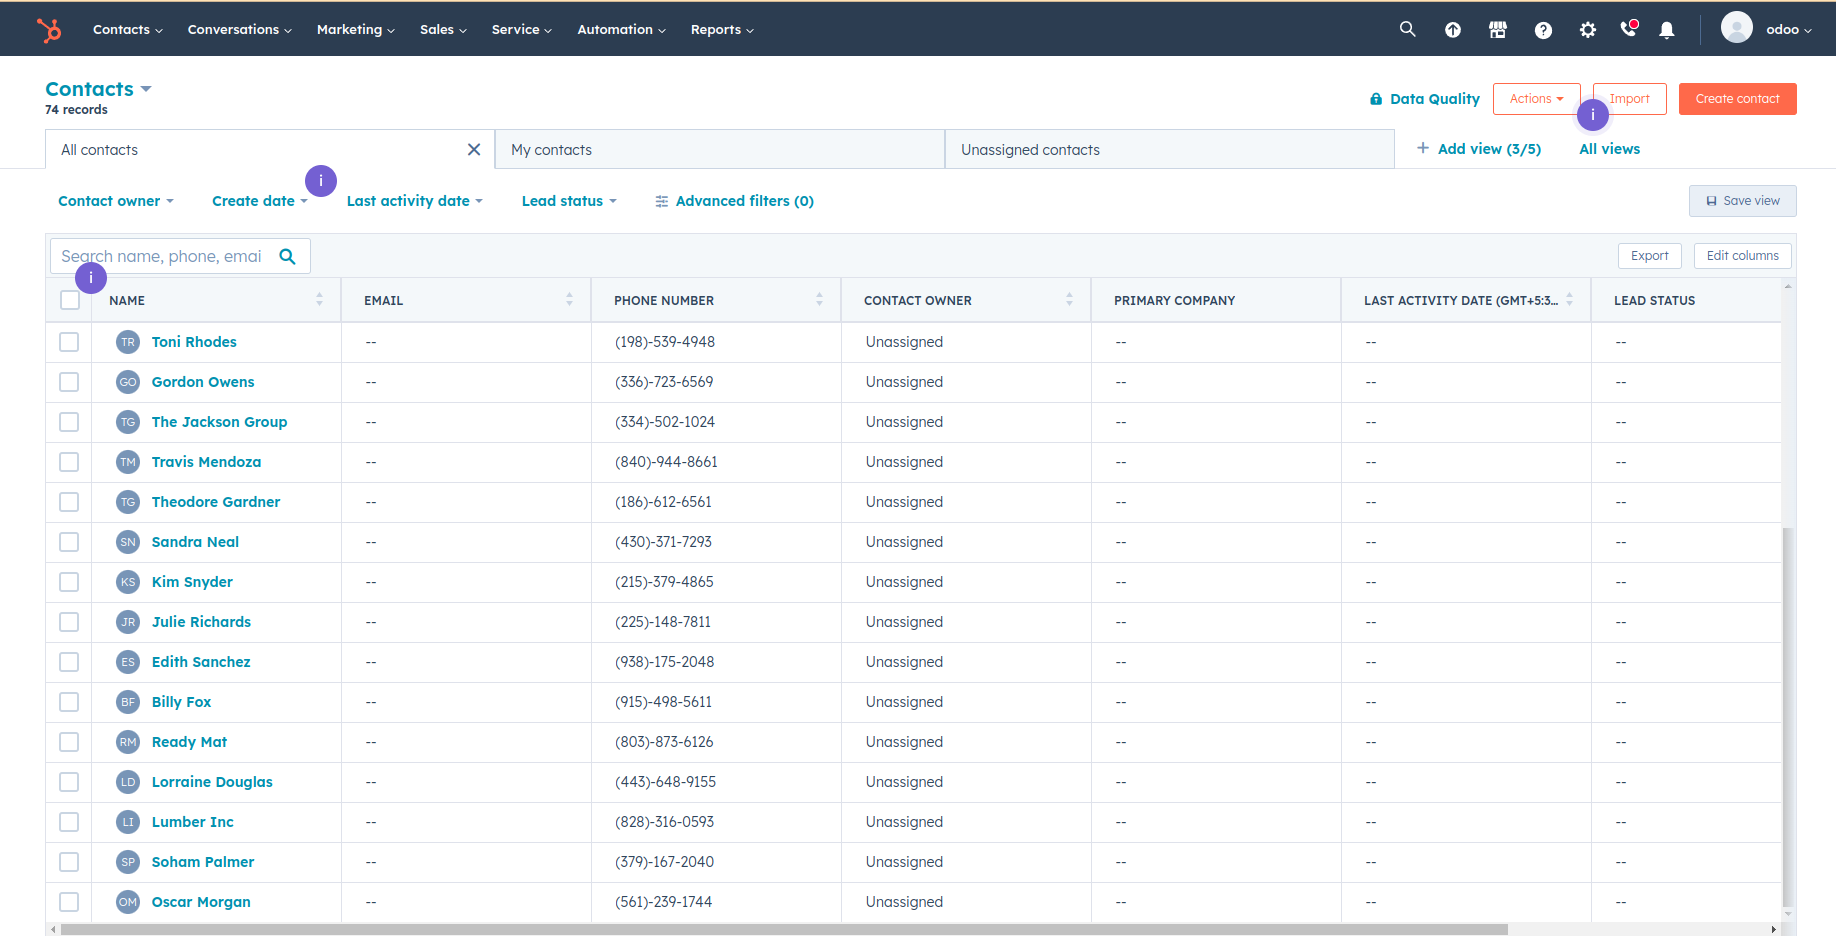Open the Gordon Owens contact link
Viewport: 1836px width, 936px height.
coord(203,382)
